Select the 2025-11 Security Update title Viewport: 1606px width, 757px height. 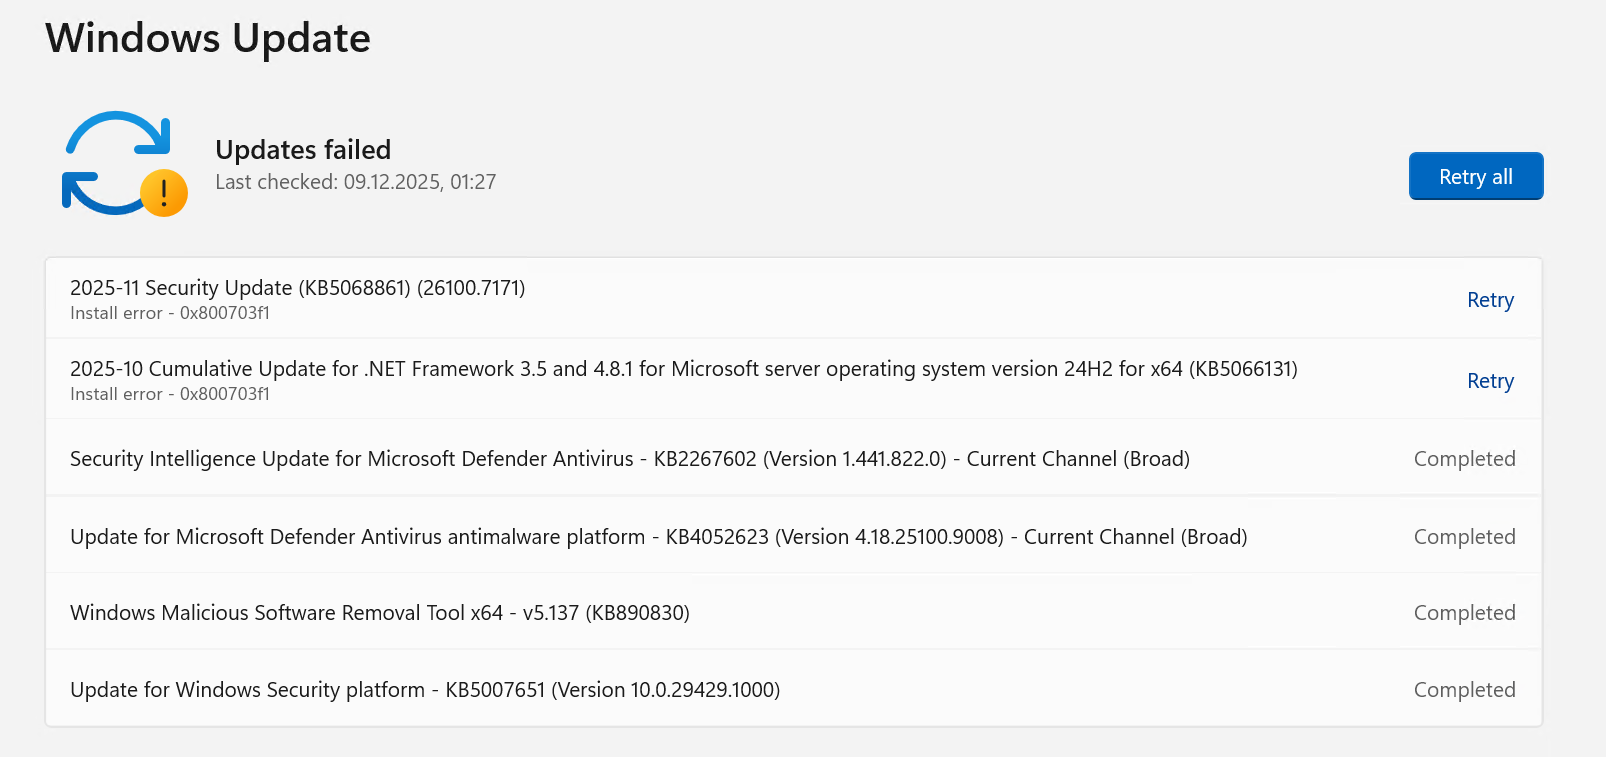click(297, 288)
